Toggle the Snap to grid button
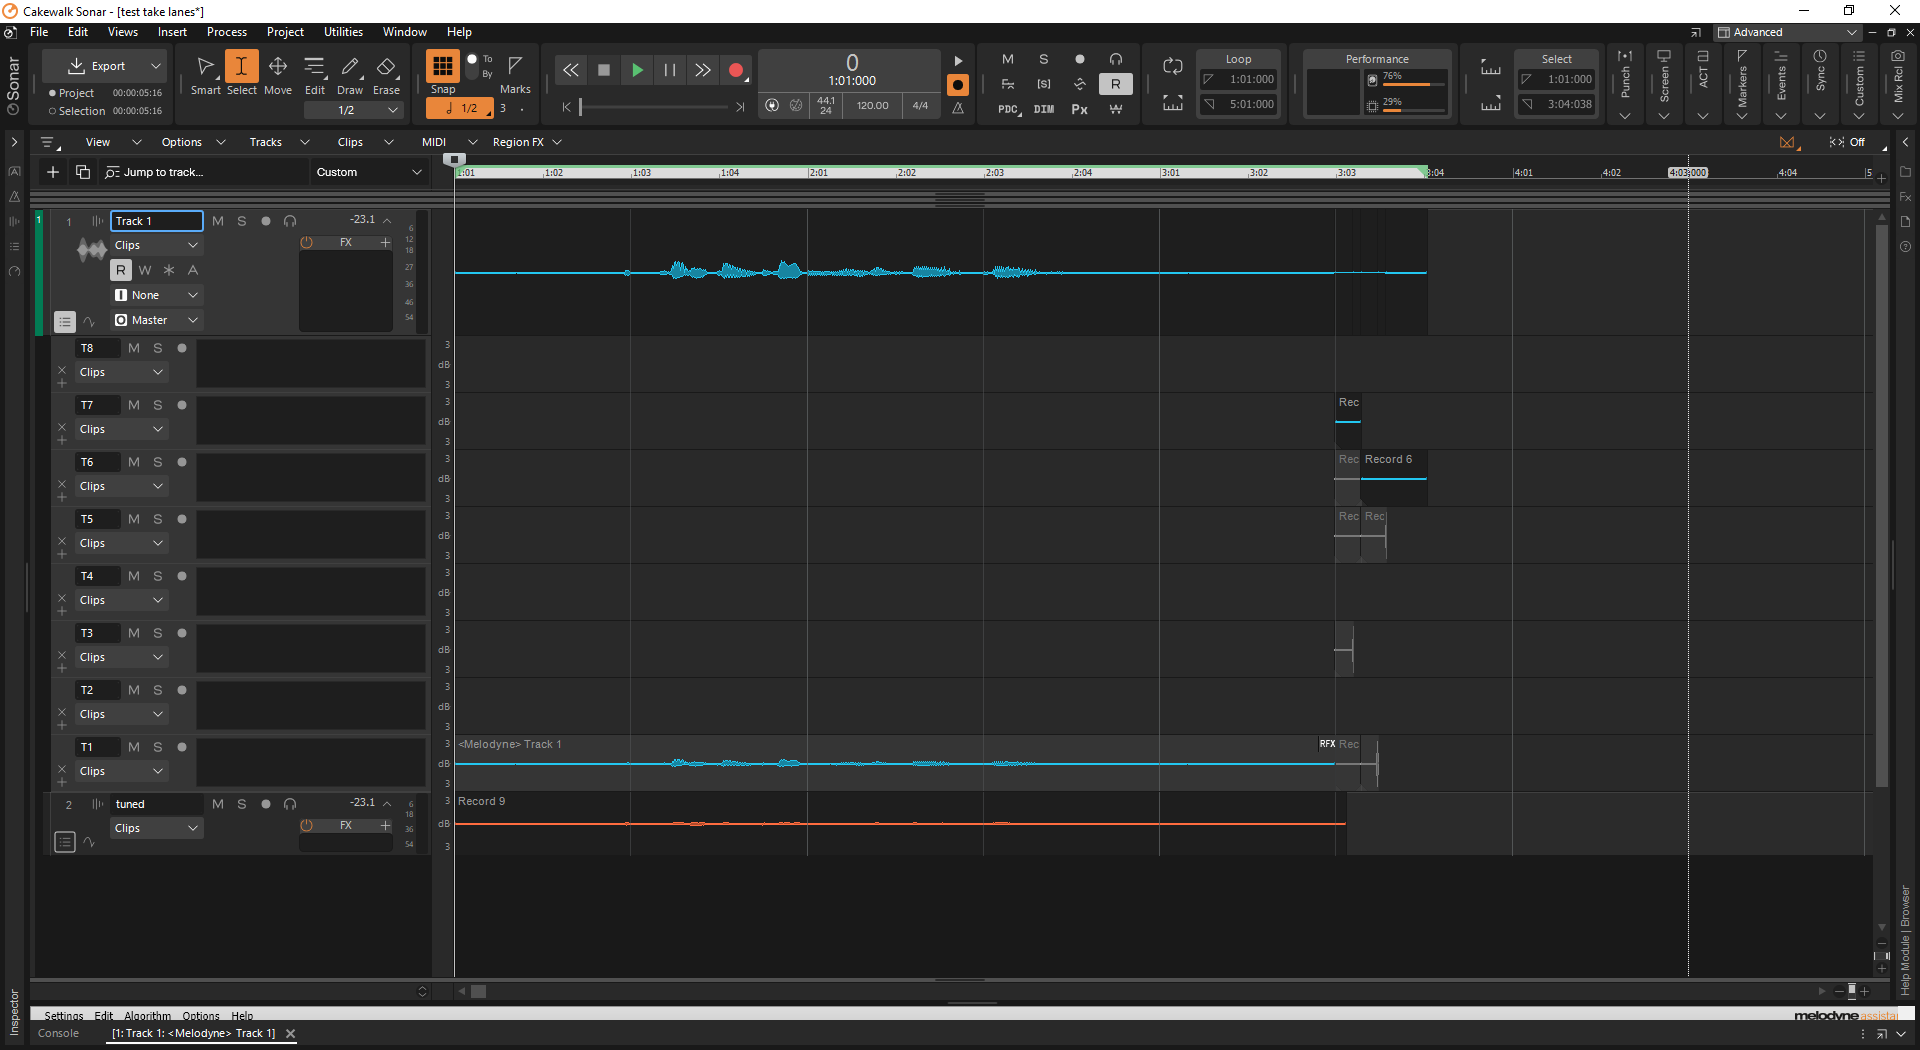Image resolution: width=1920 pixels, height=1050 pixels. 442,67
